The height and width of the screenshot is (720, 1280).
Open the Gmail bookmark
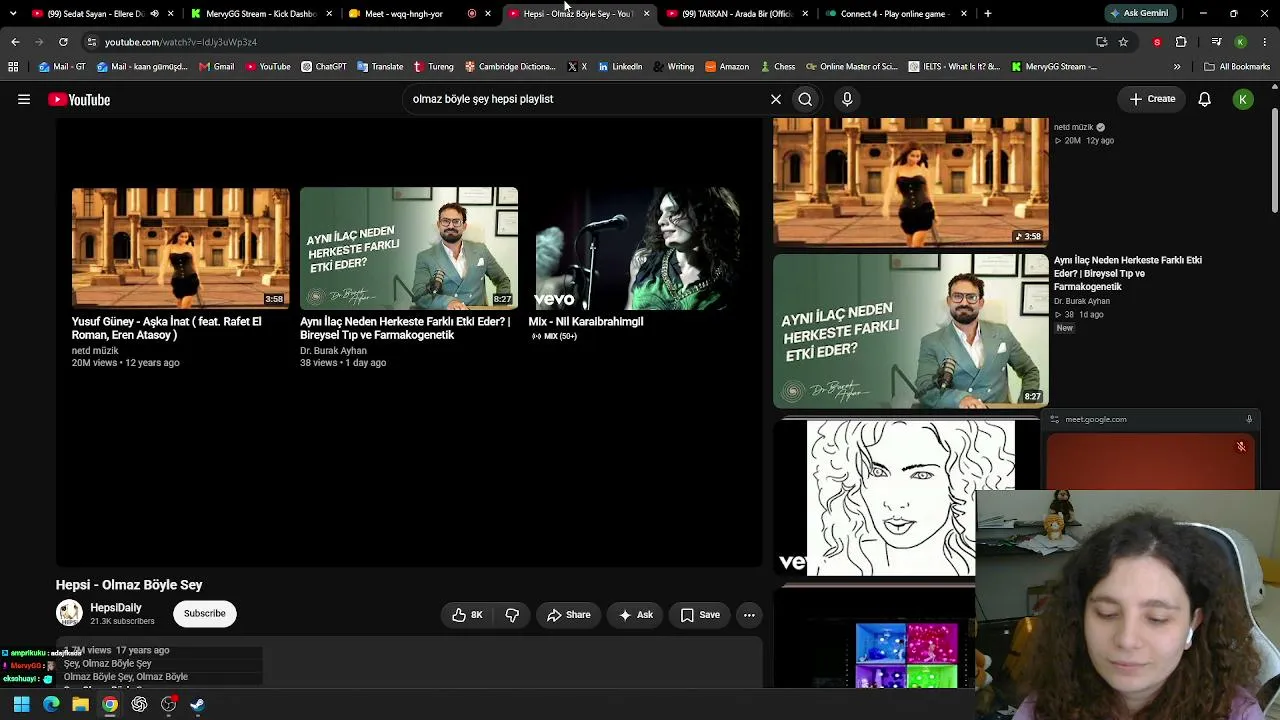(x=216, y=67)
